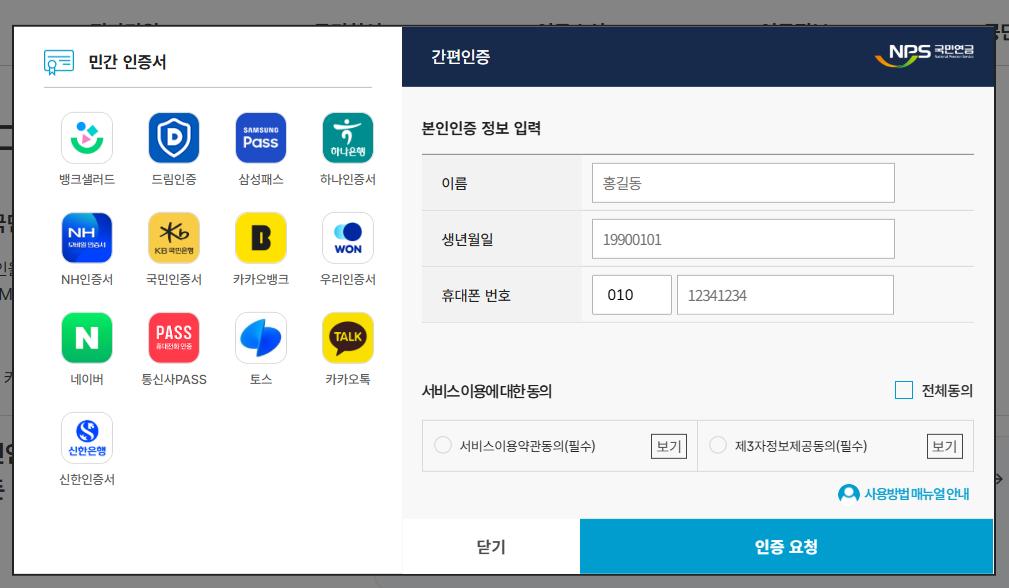Choose the KB 국민인증서 icon
Screen dimensions: 1009x588
click(x=174, y=238)
